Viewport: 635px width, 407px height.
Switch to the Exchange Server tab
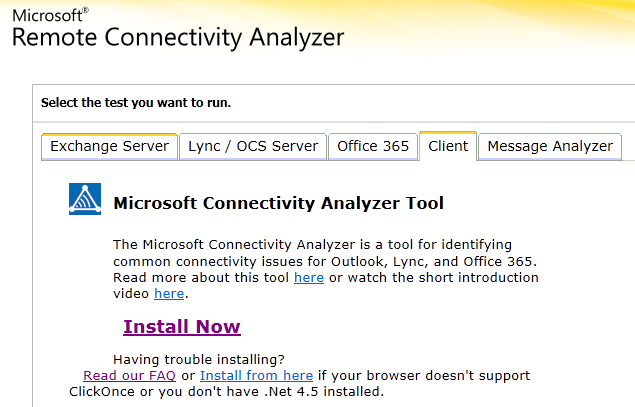point(109,147)
